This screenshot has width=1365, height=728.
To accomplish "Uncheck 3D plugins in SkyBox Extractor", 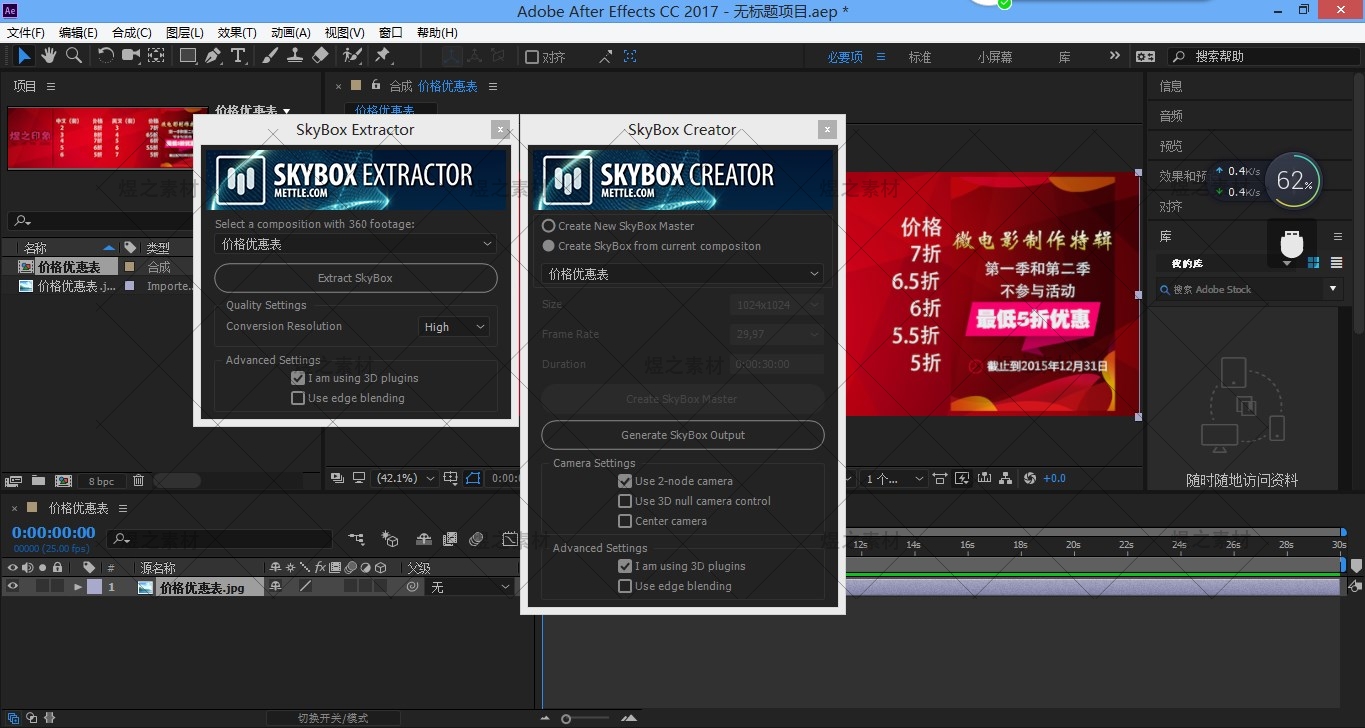I will click(298, 378).
